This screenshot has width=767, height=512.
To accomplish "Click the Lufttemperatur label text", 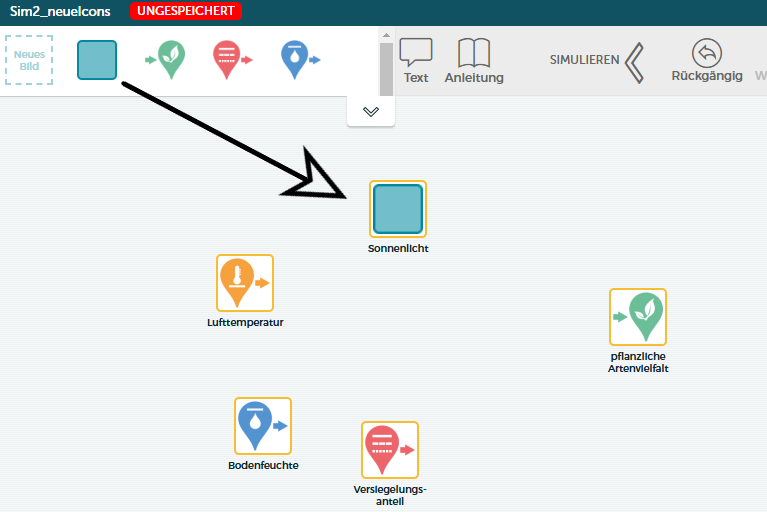I will [x=245, y=323].
